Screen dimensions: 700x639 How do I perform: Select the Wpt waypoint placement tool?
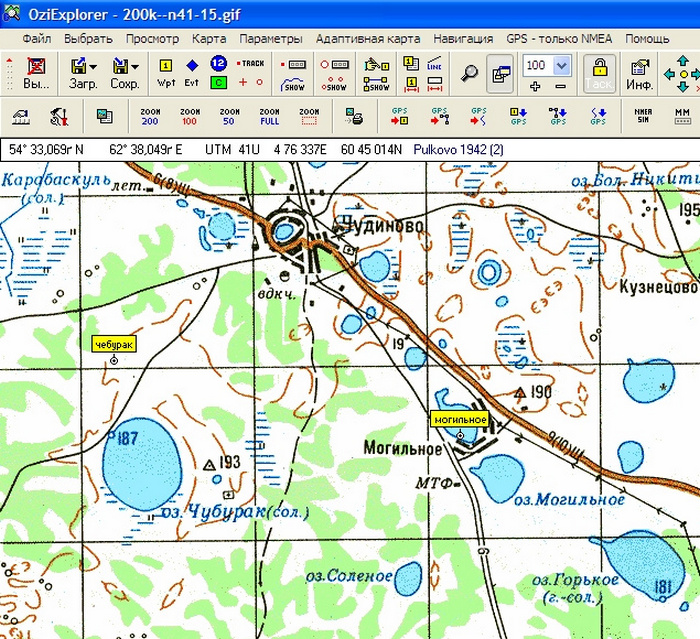tap(166, 73)
